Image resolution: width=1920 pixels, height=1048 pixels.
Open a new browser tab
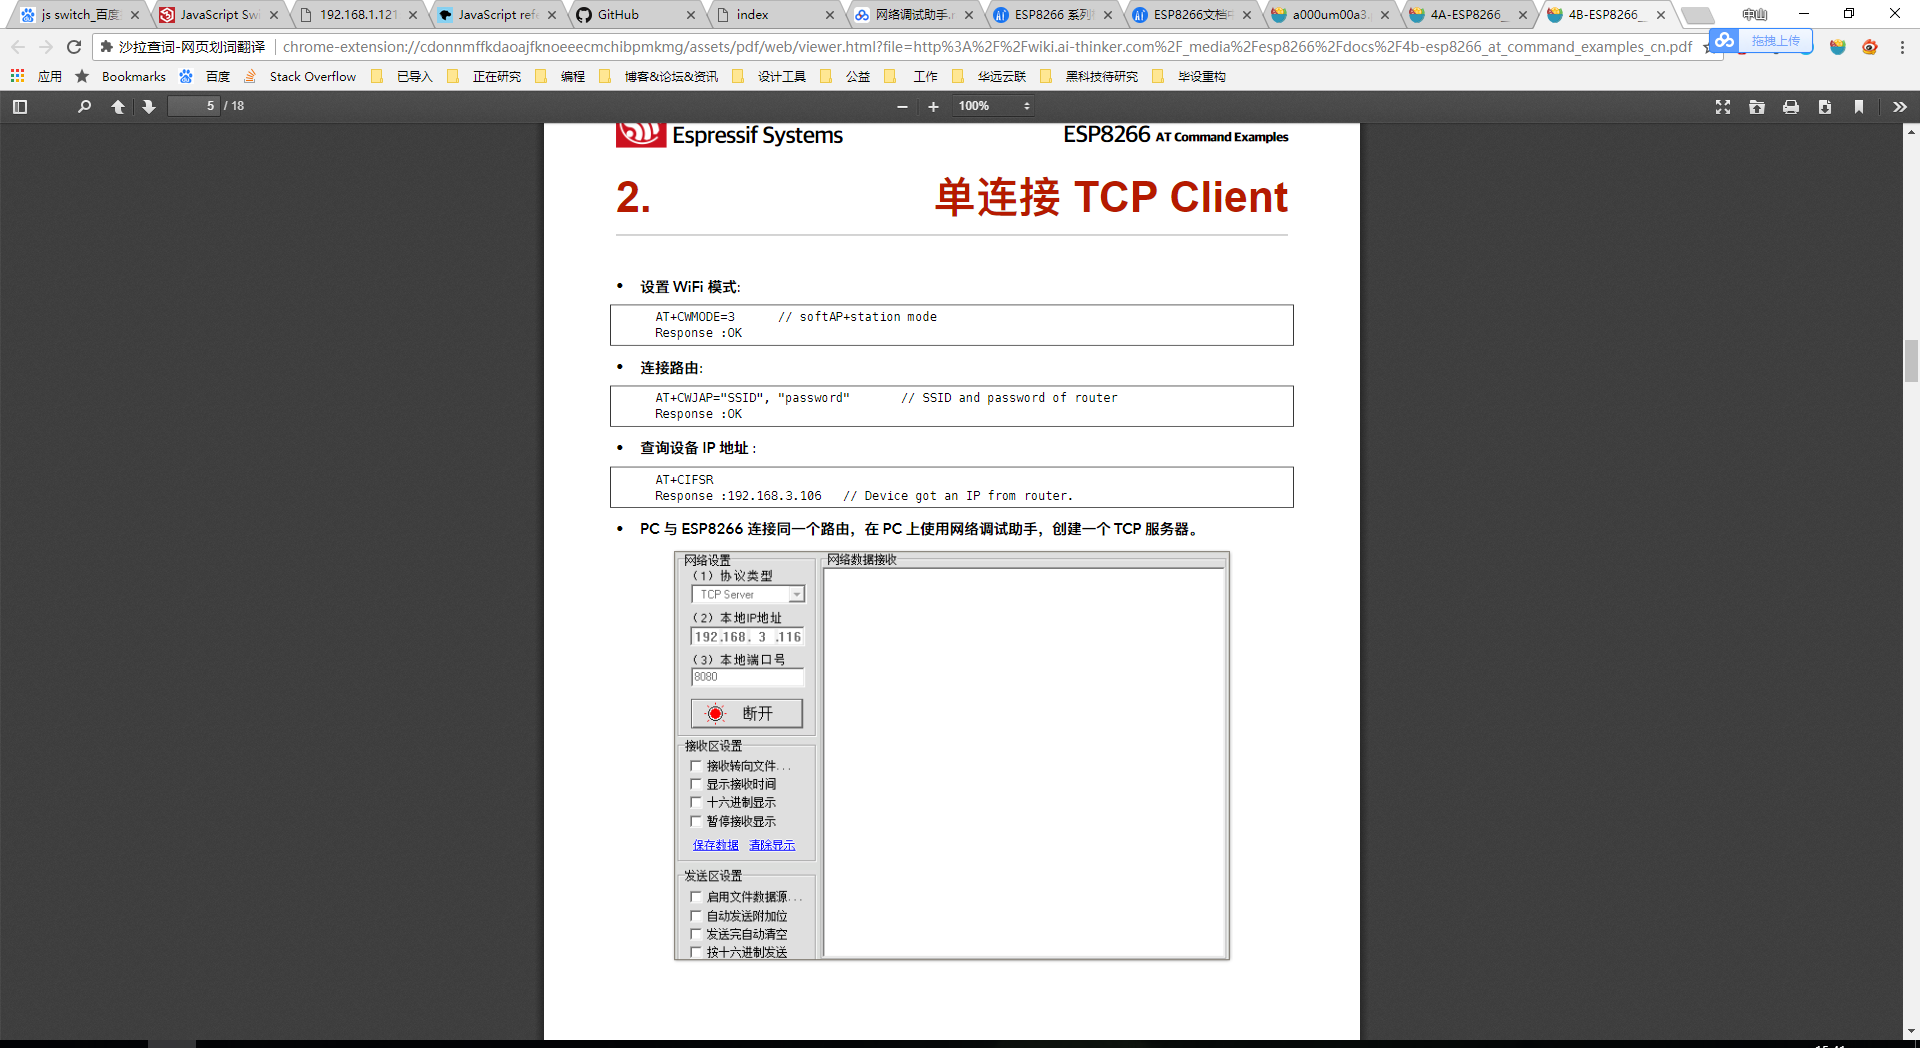pos(1697,15)
